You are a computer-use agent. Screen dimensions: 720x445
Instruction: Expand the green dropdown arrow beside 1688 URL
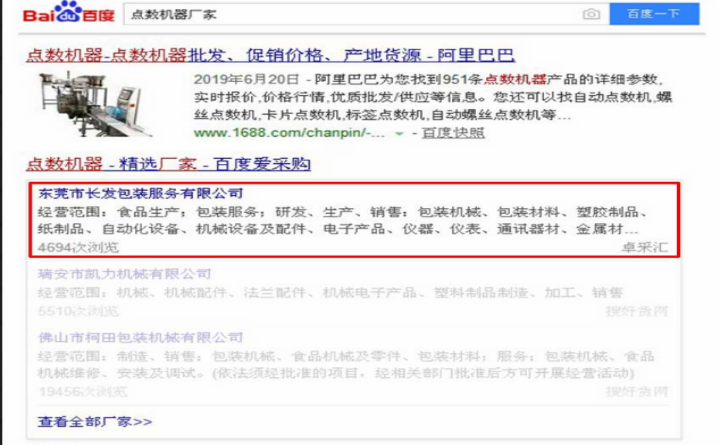point(399,134)
